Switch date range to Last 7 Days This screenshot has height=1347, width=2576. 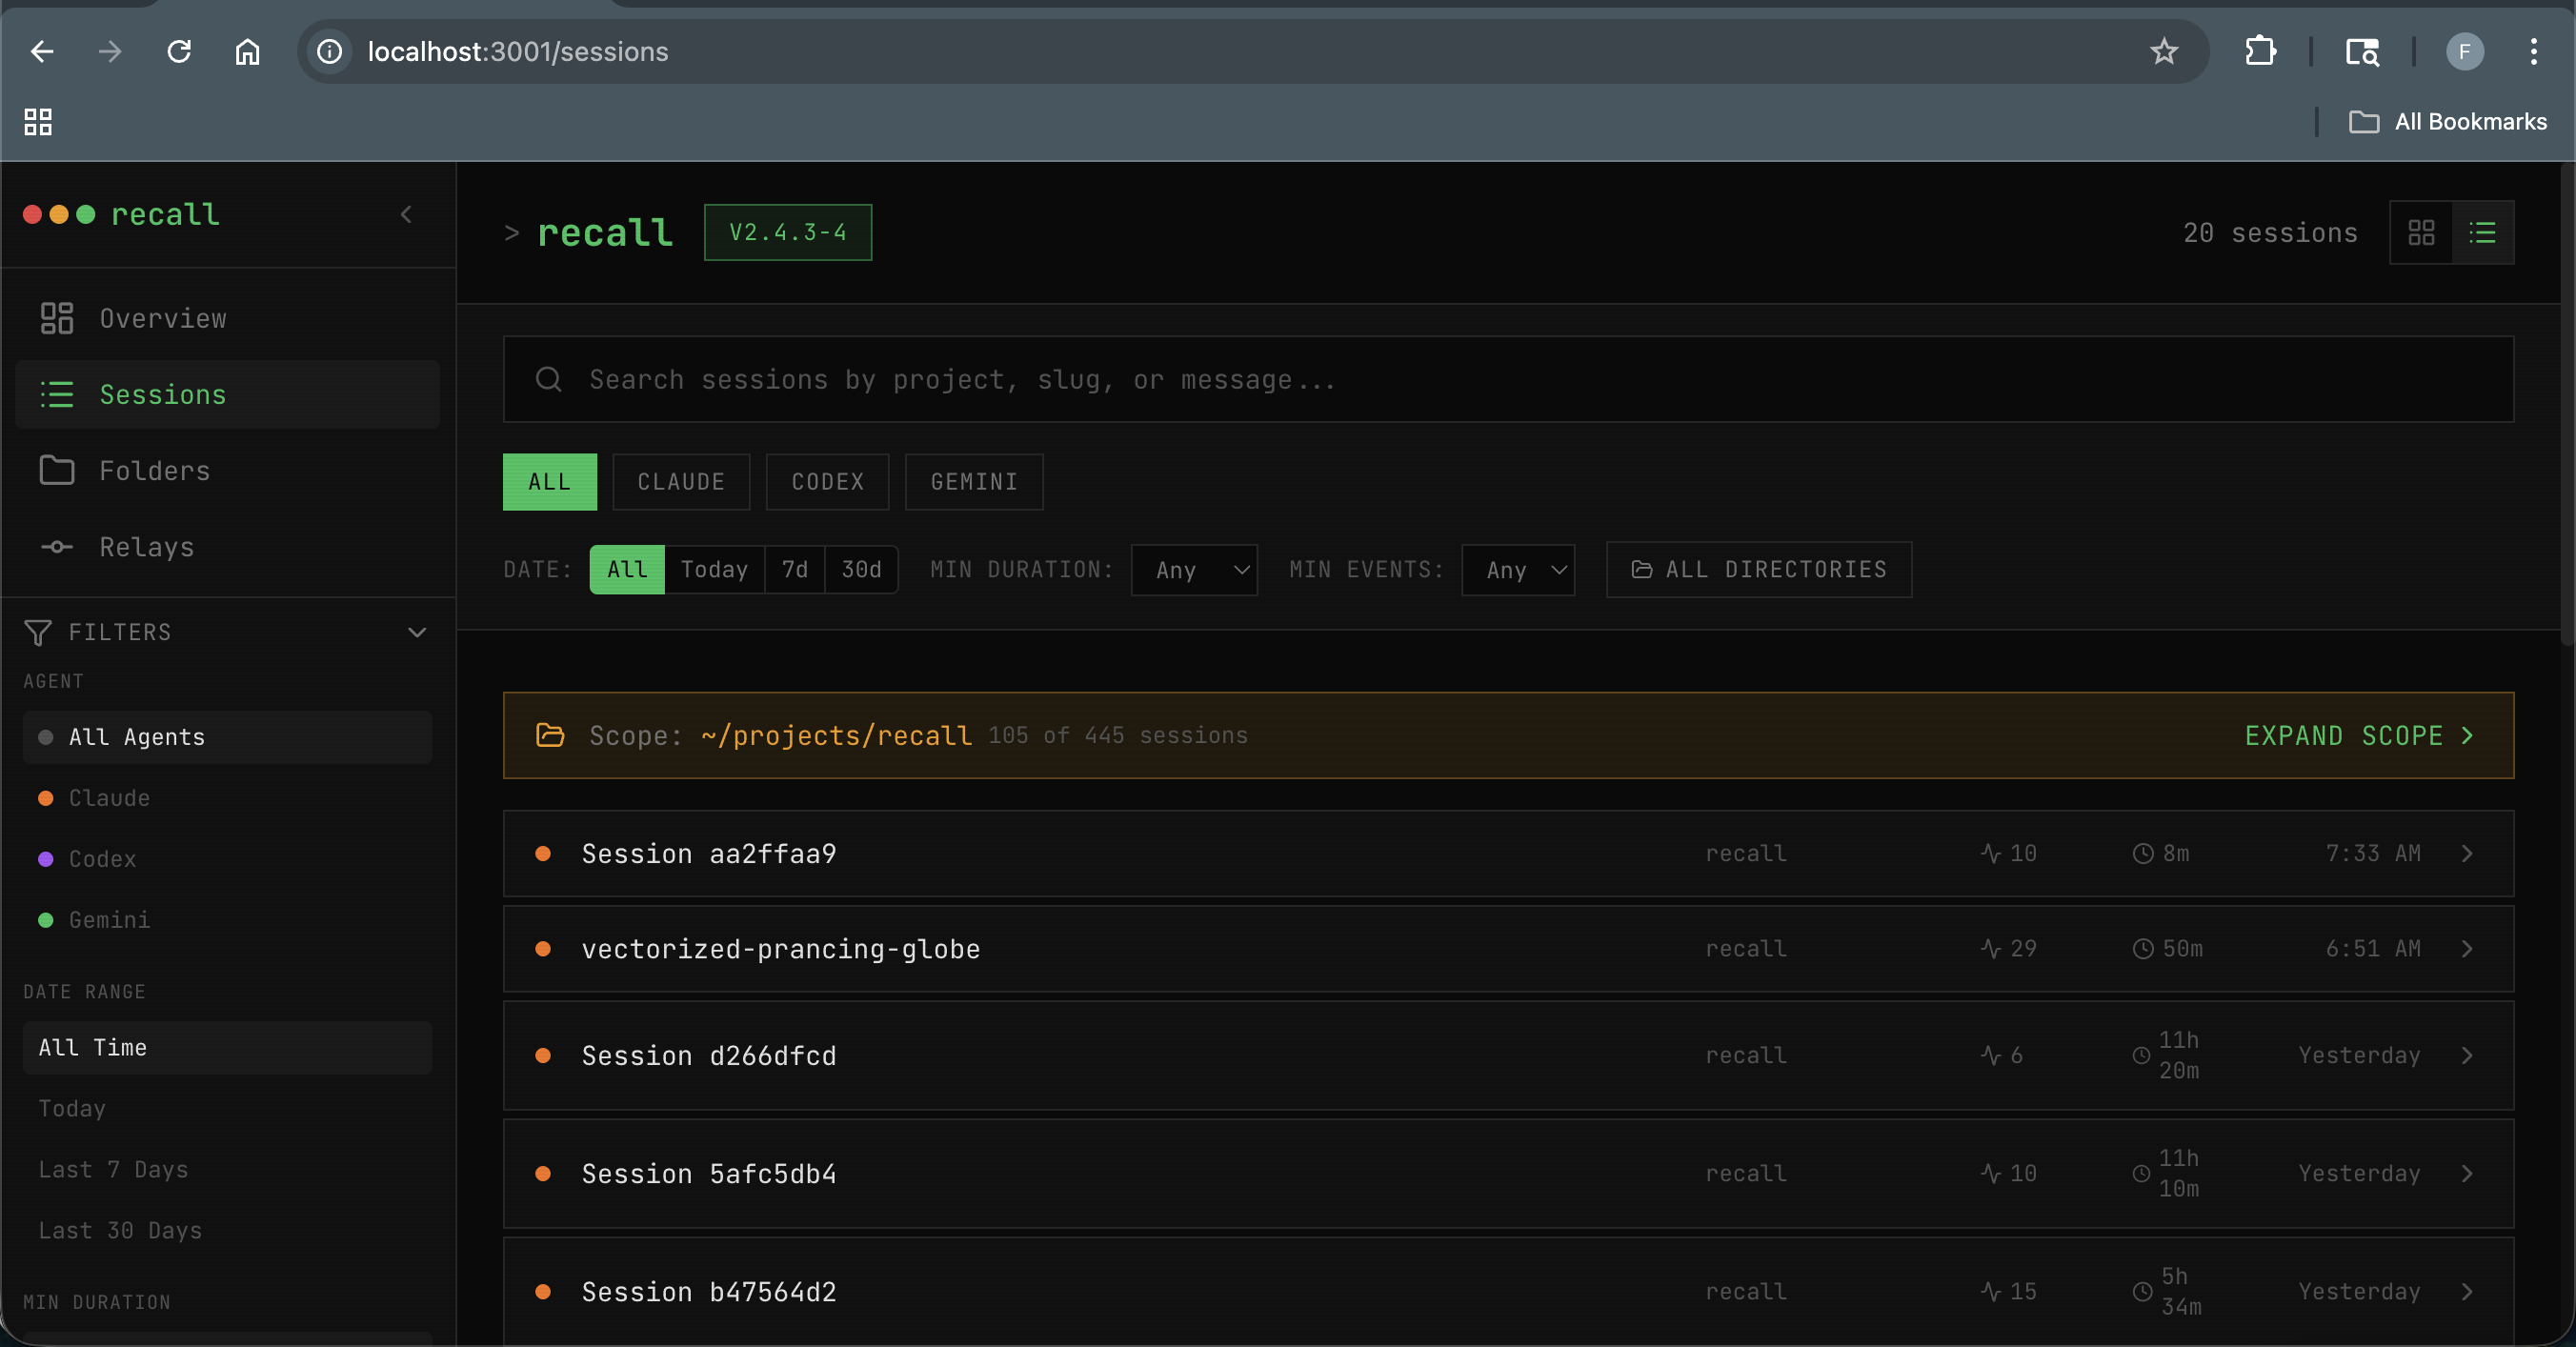pyautogui.click(x=113, y=1169)
